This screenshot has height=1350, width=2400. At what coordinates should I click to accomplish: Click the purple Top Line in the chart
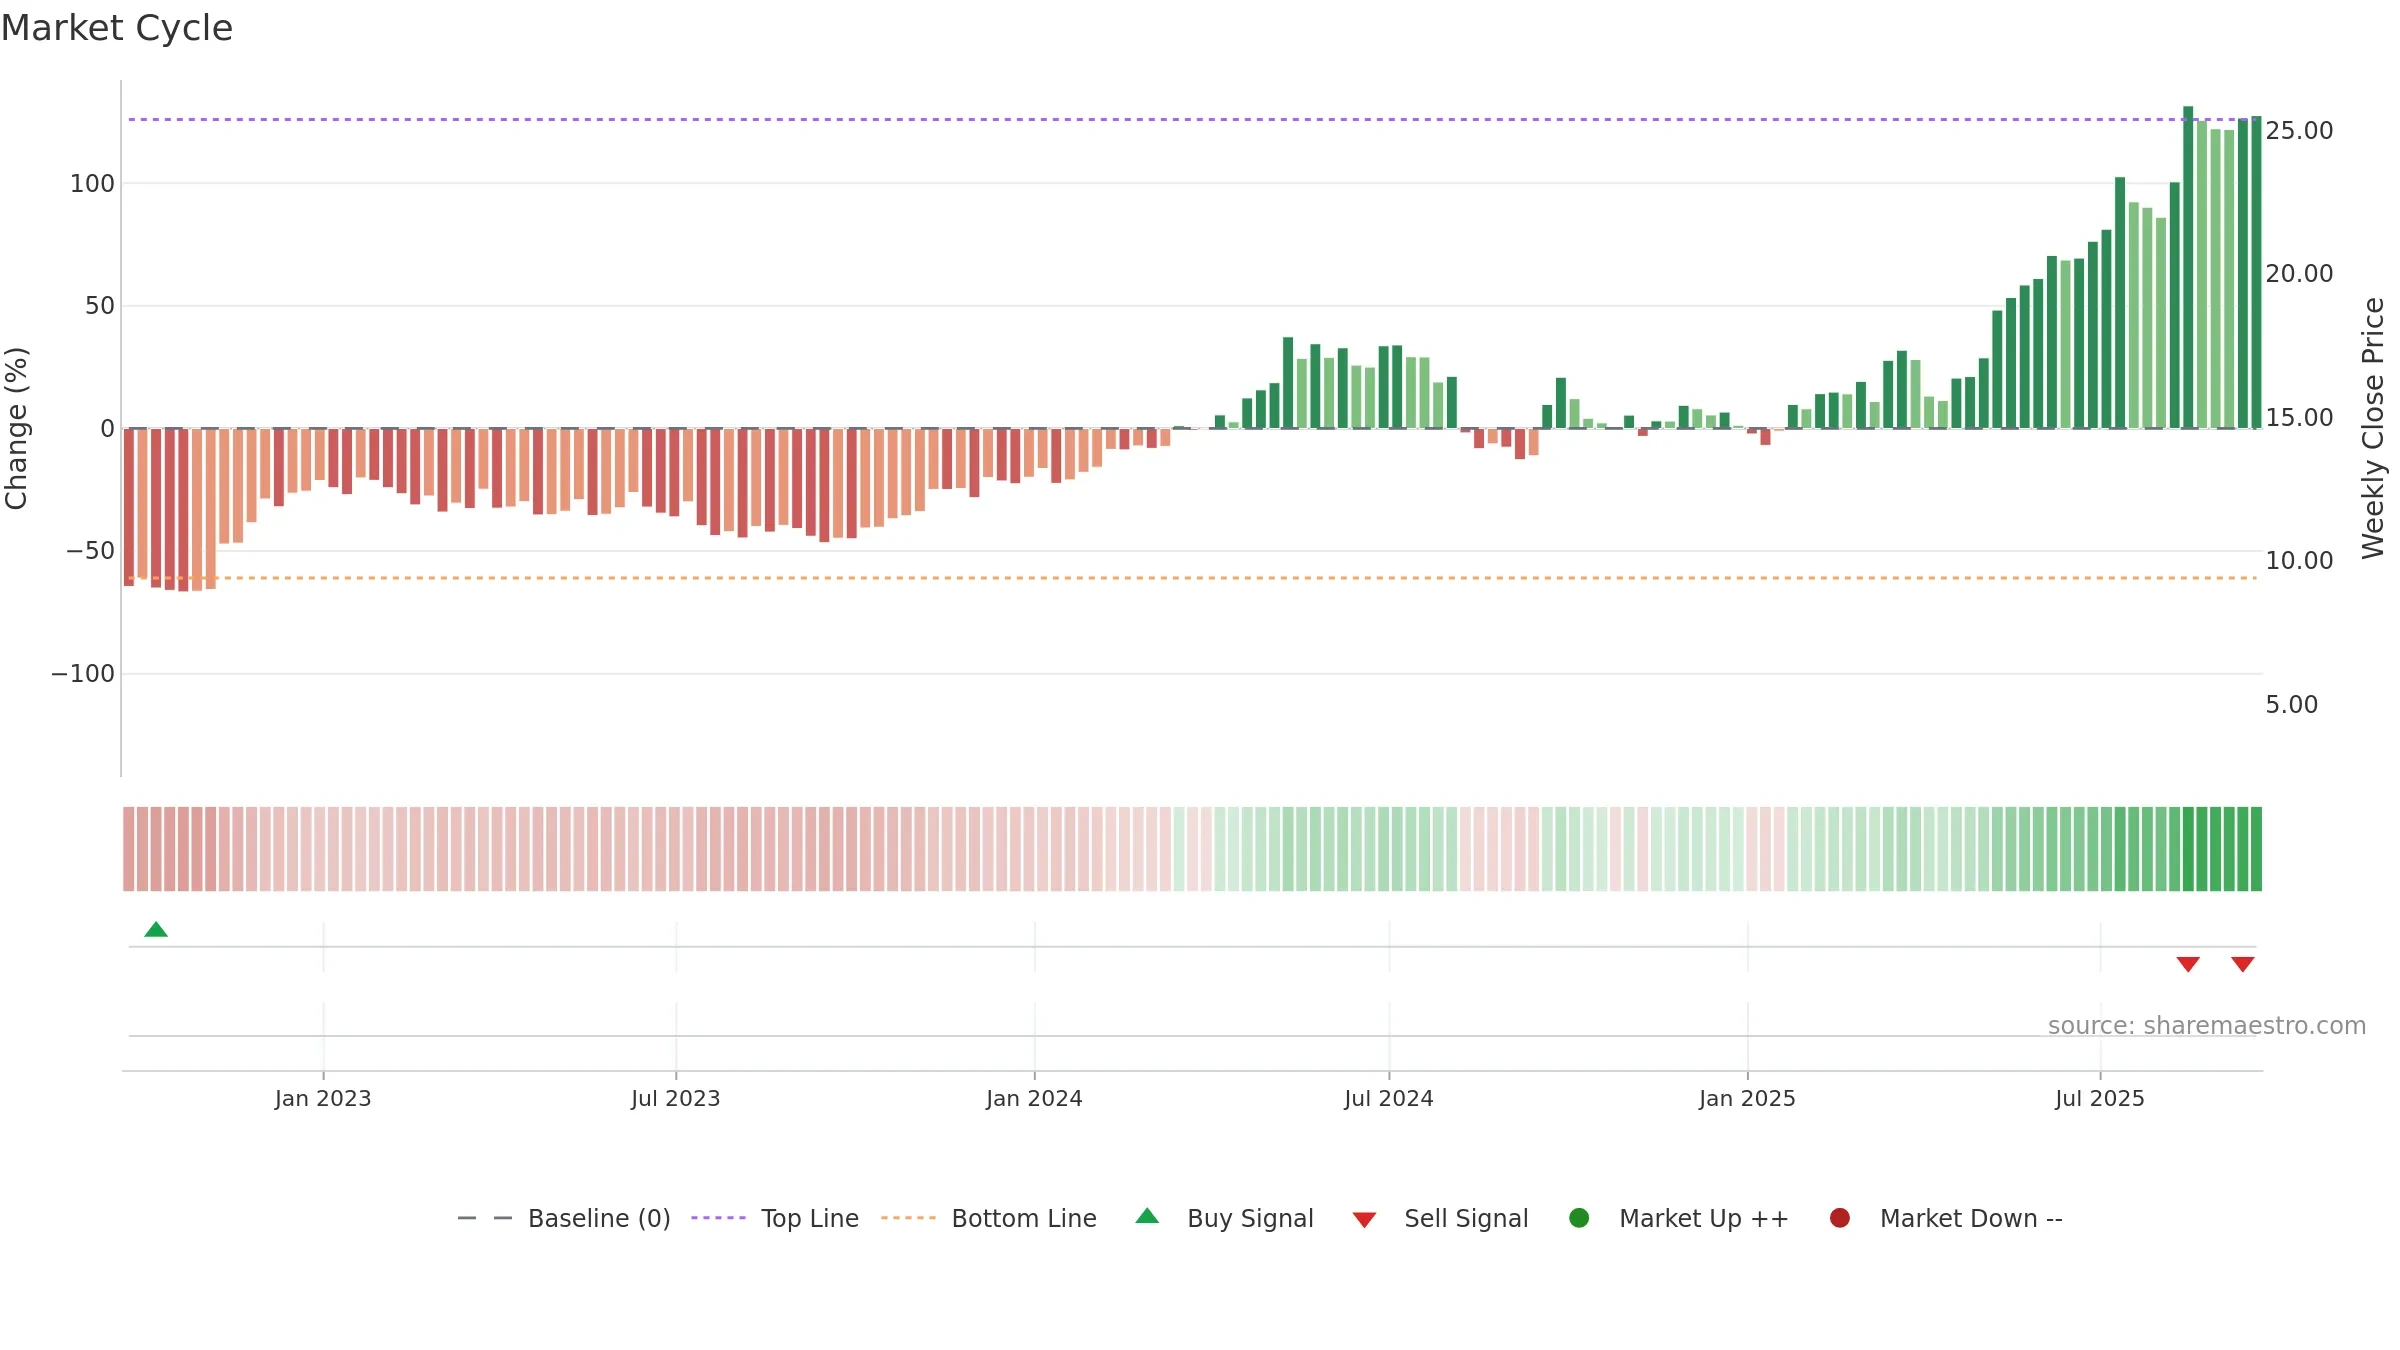coord(1192,120)
